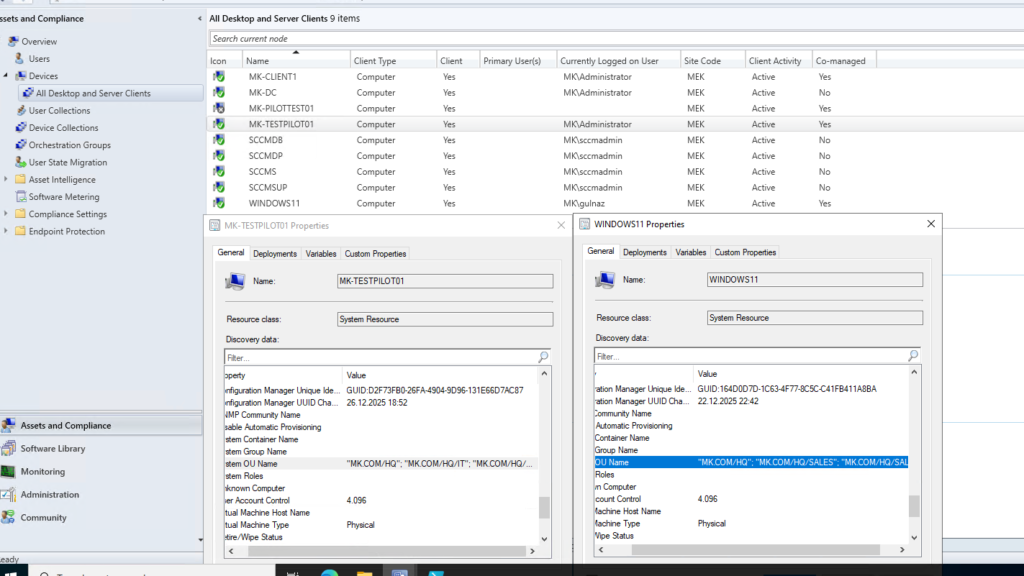
Task: Open the Software Library workspace icon
Action: (x=8, y=449)
